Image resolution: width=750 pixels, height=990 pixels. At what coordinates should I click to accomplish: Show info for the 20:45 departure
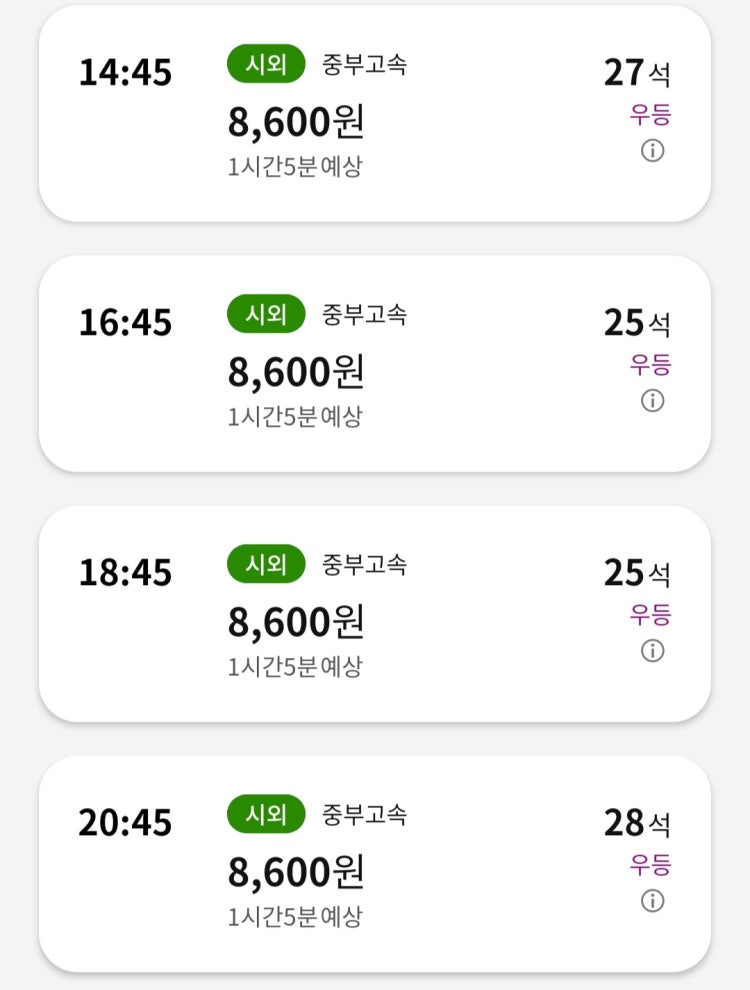click(x=652, y=901)
